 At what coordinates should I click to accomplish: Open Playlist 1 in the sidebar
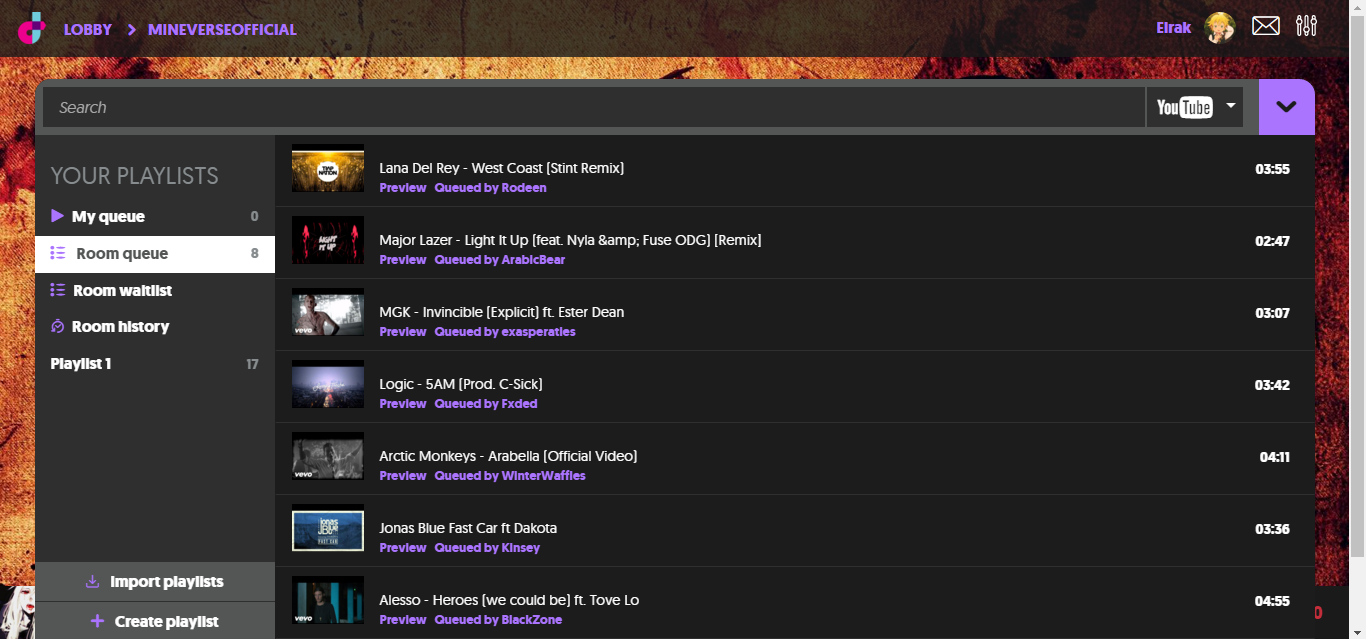pyautogui.click(x=155, y=364)
